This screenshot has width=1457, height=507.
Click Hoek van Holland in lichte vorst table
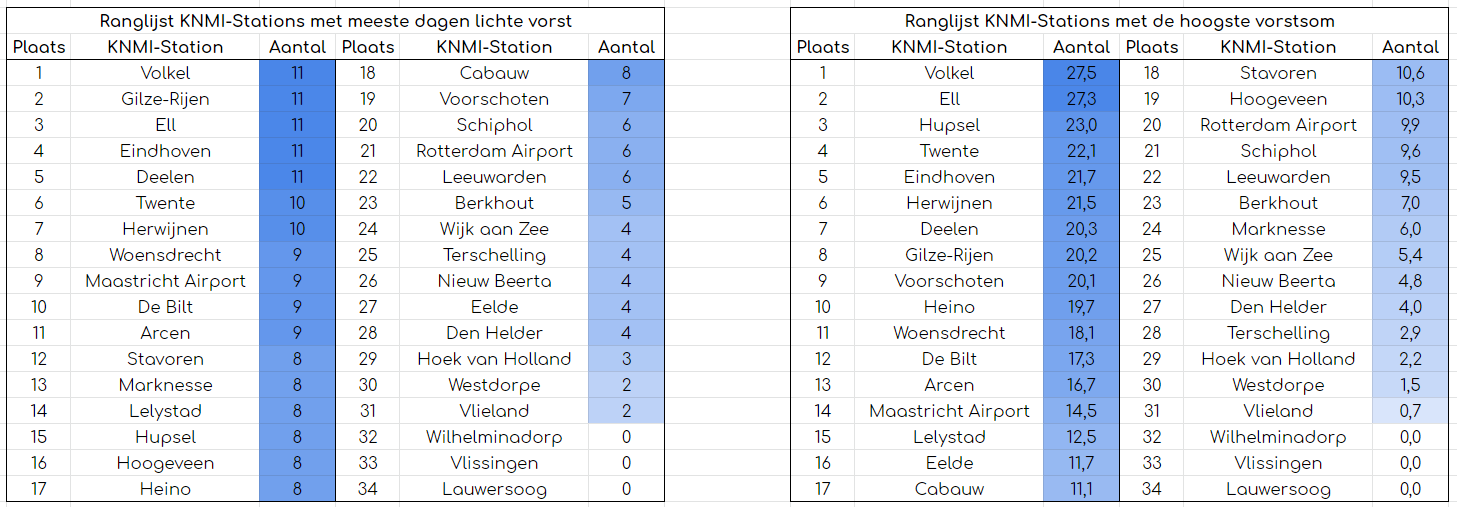(494, 359)
